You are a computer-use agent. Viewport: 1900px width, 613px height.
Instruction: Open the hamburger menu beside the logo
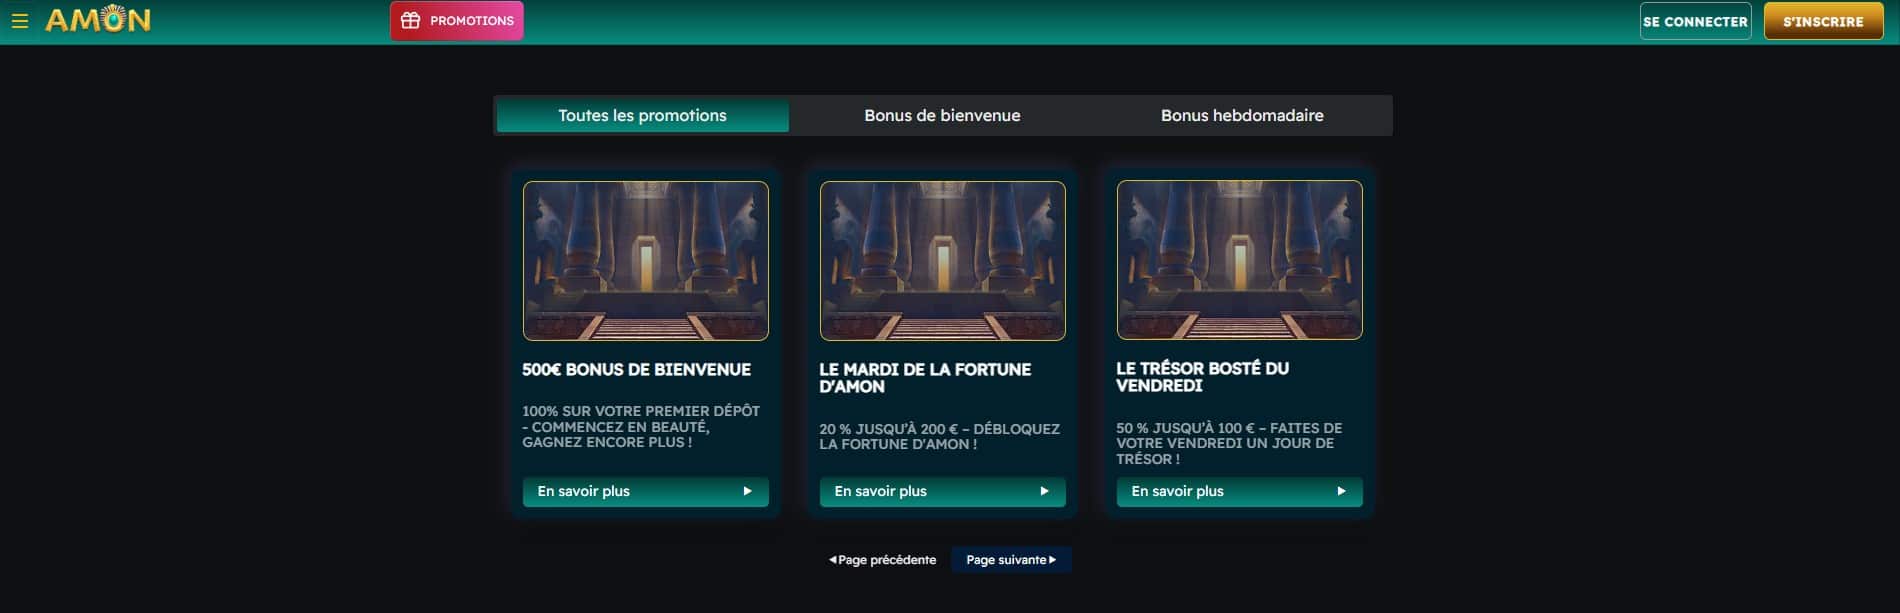point(19,21)
